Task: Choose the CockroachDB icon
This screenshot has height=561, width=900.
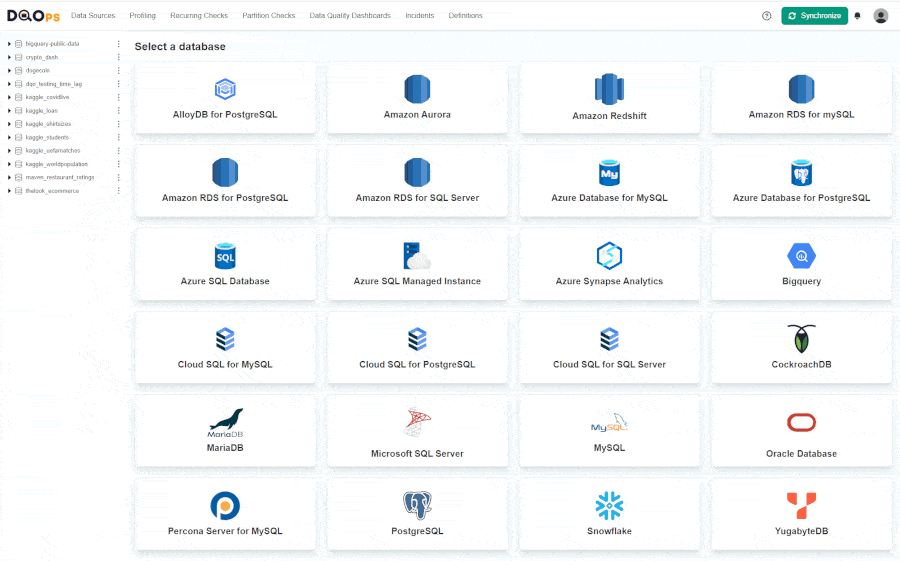Action: pyautogui.click(x=801, y=339)
